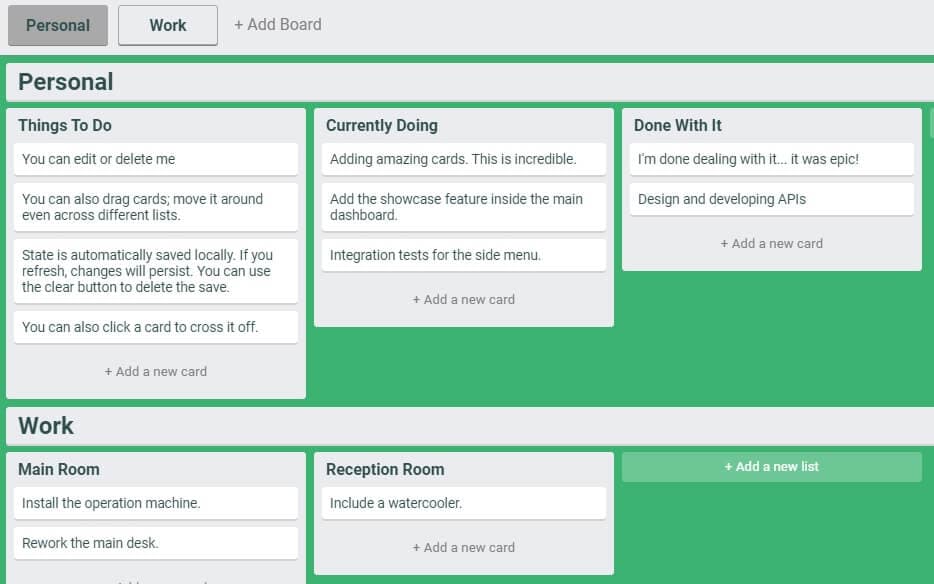This screenshot has width=934, height=584.
Task: Select the Work board title heading
Action: click(x=46, y=425)
